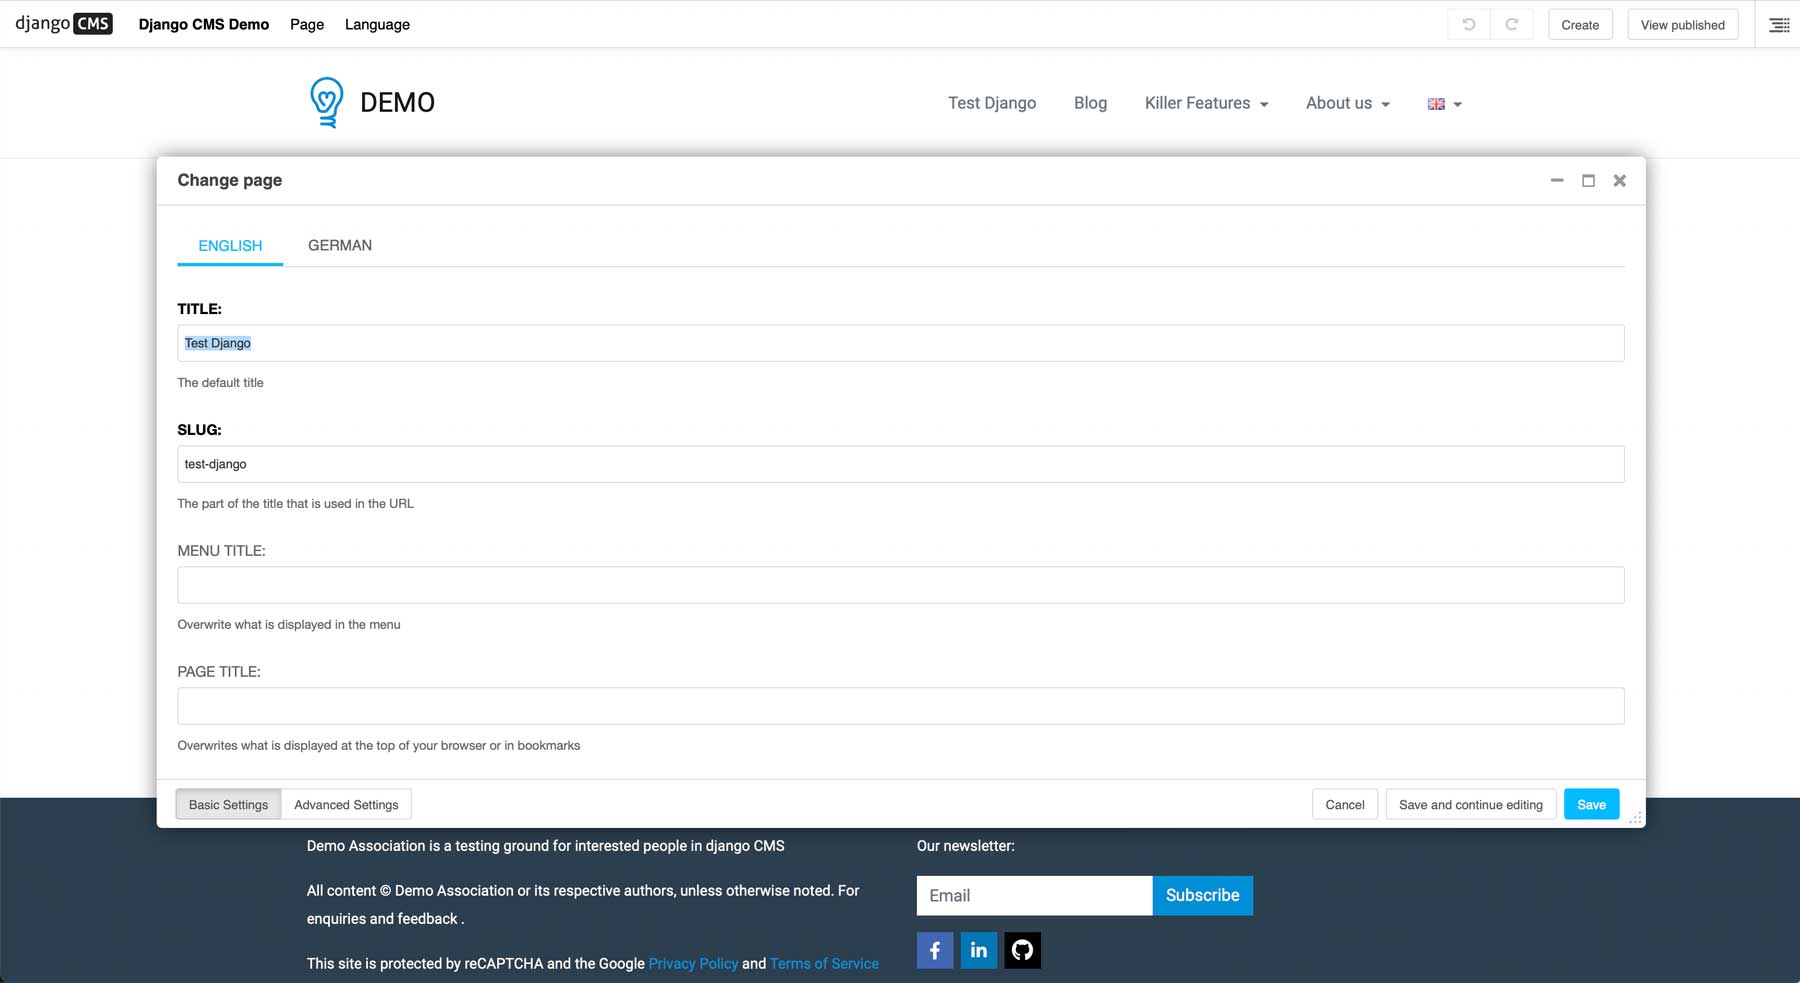The width and height of the screenshot is (1800, 983).
Task: Open the Page menu
Action: coord(306,24)
